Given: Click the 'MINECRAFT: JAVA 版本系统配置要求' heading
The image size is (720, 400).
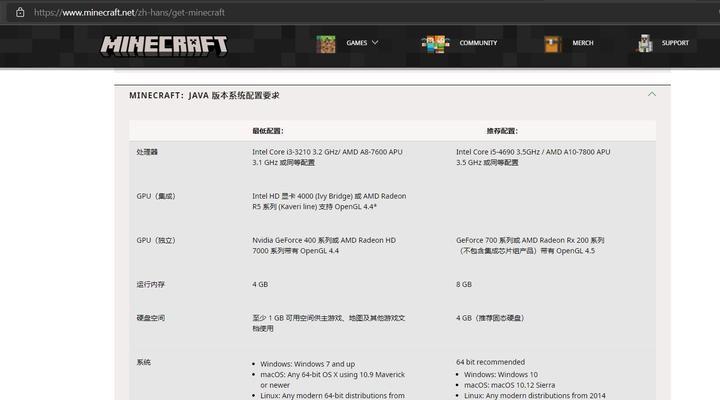Looking at the screenshot, I should pyautogui.click(x=204, y=96).
